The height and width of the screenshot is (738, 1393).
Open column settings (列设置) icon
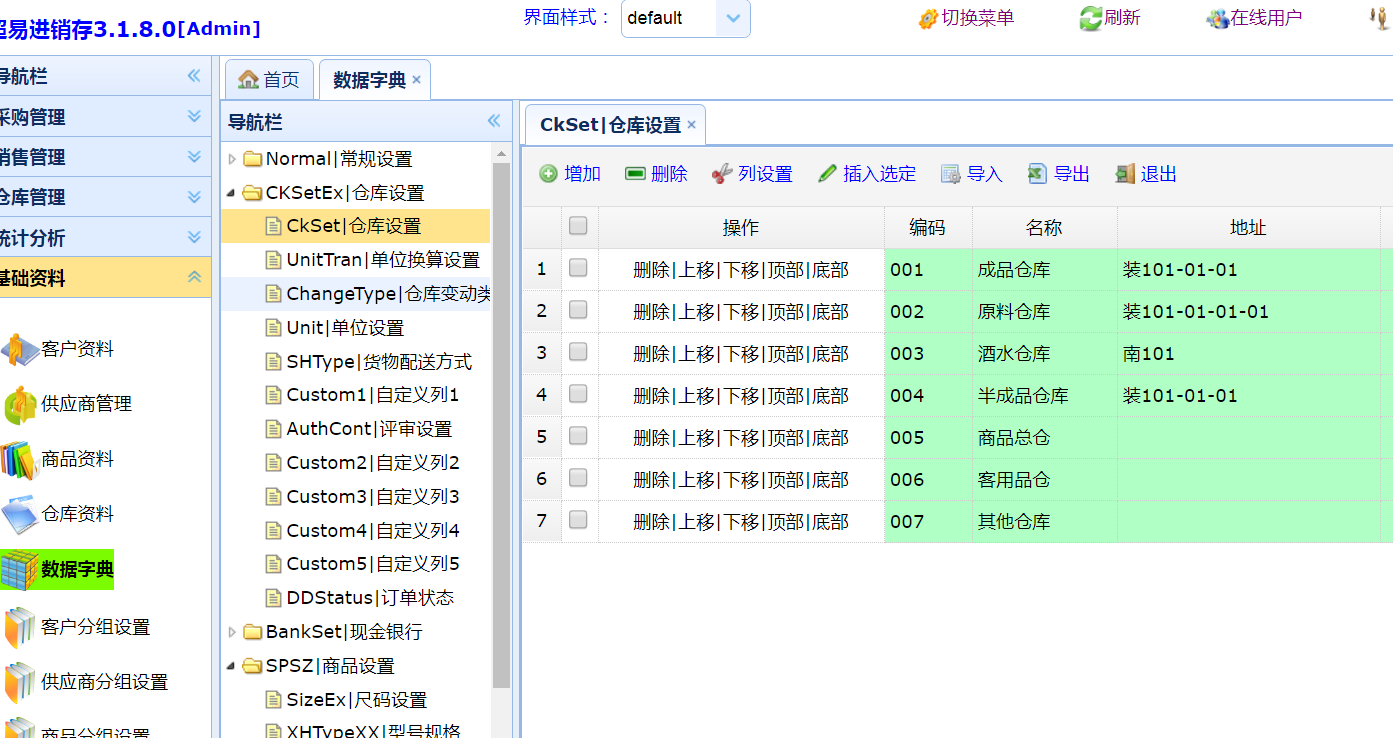pyautogui.click(x=722, y=174)
